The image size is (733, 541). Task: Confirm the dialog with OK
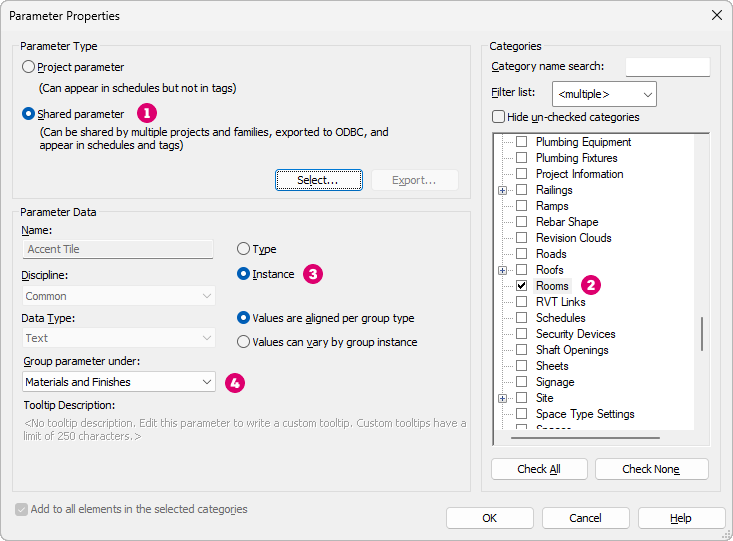489,518
